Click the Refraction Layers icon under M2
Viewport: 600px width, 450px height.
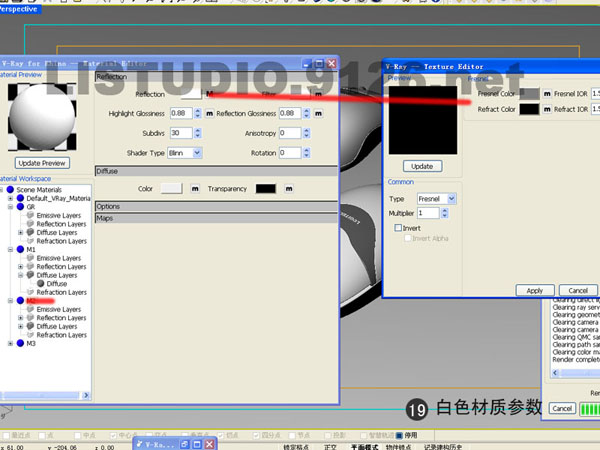pyautogui.click(x=30, y=335)
